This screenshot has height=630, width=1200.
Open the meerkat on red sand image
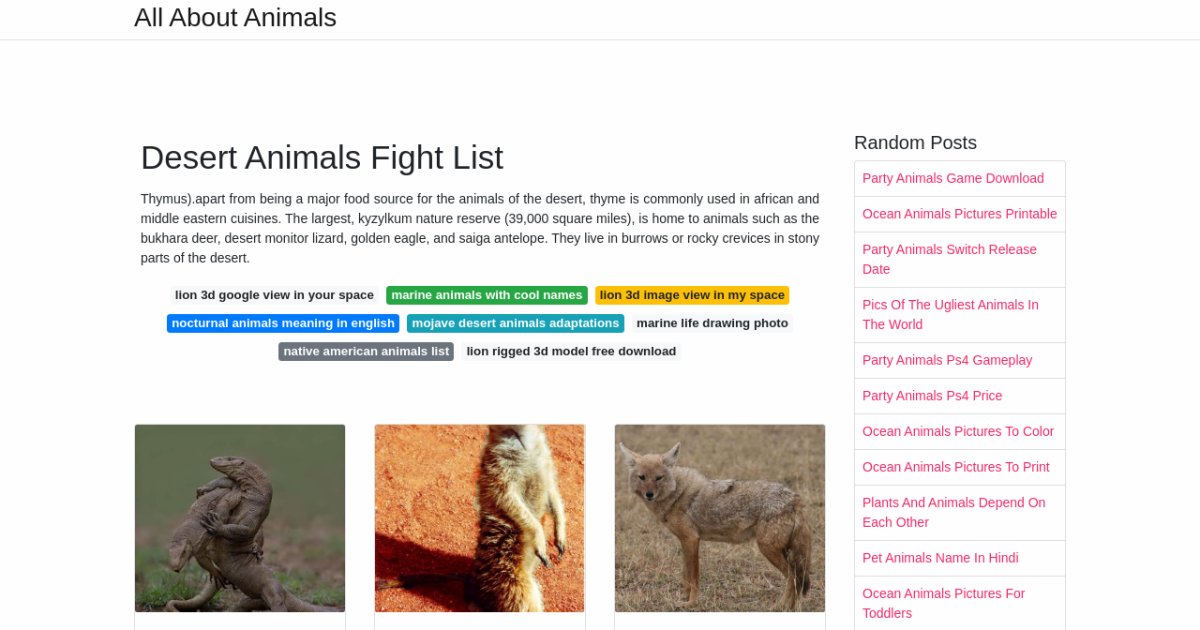coord(480,518)
